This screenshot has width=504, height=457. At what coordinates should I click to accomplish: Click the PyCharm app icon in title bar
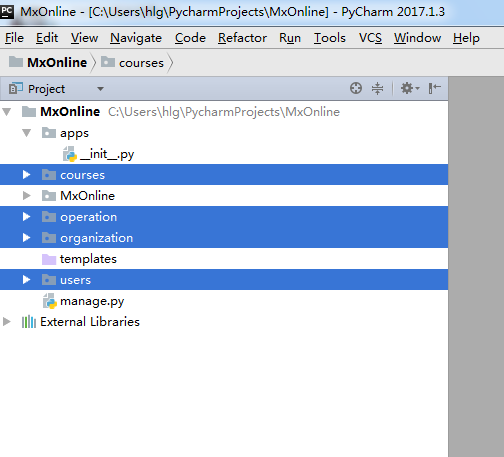click(6, 11)
